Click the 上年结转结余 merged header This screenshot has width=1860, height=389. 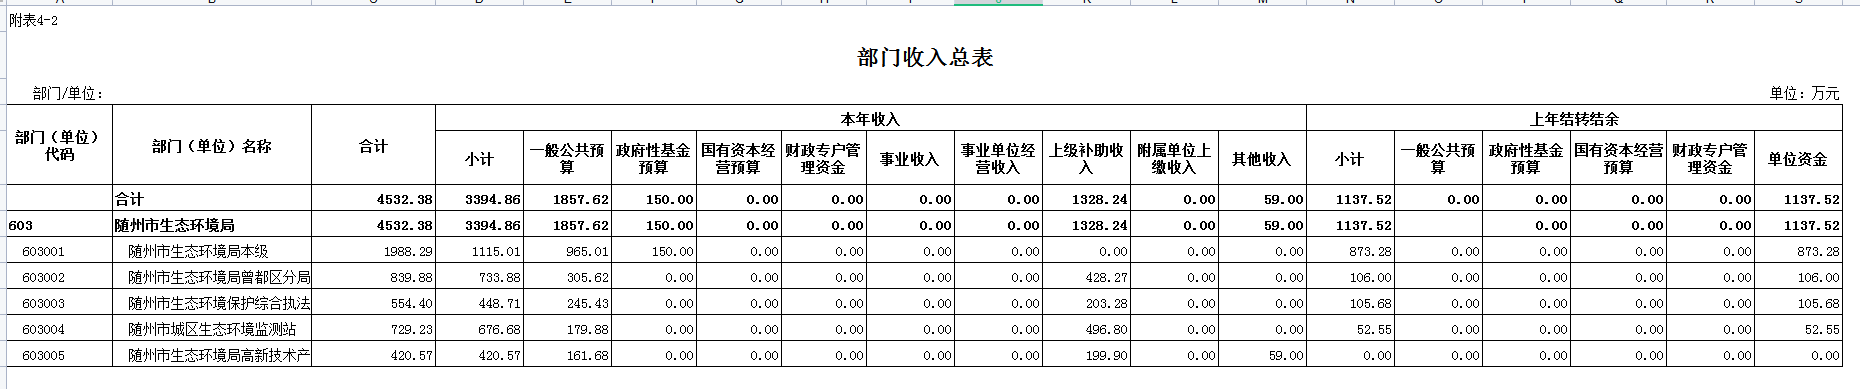1574,119
